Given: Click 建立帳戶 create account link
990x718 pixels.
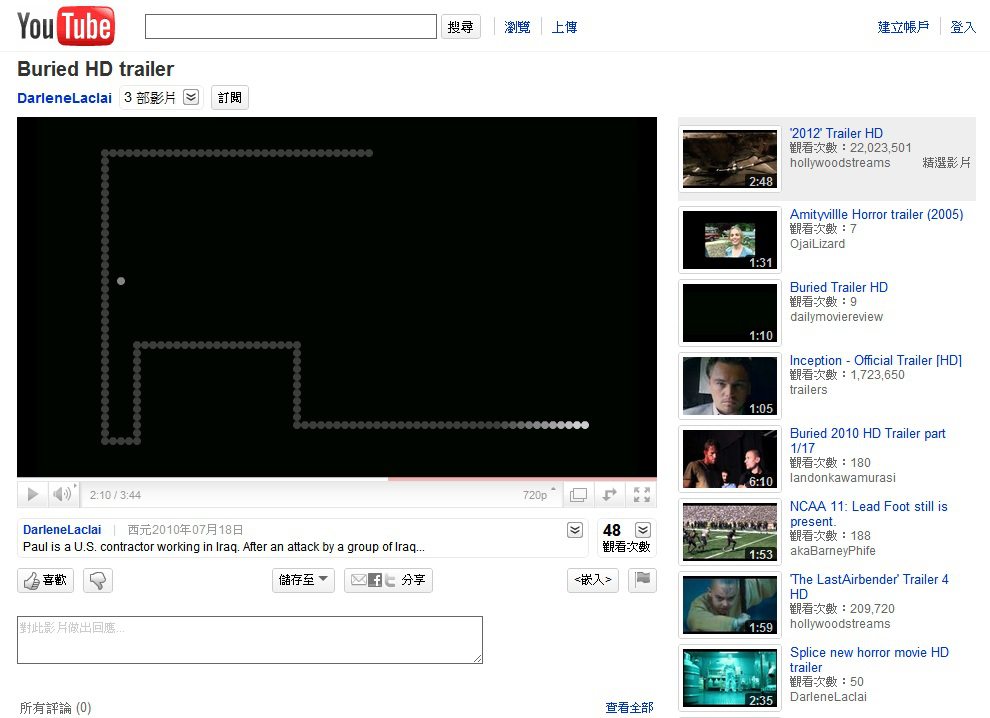Looking at the screenshot, I should coord(903,27).
